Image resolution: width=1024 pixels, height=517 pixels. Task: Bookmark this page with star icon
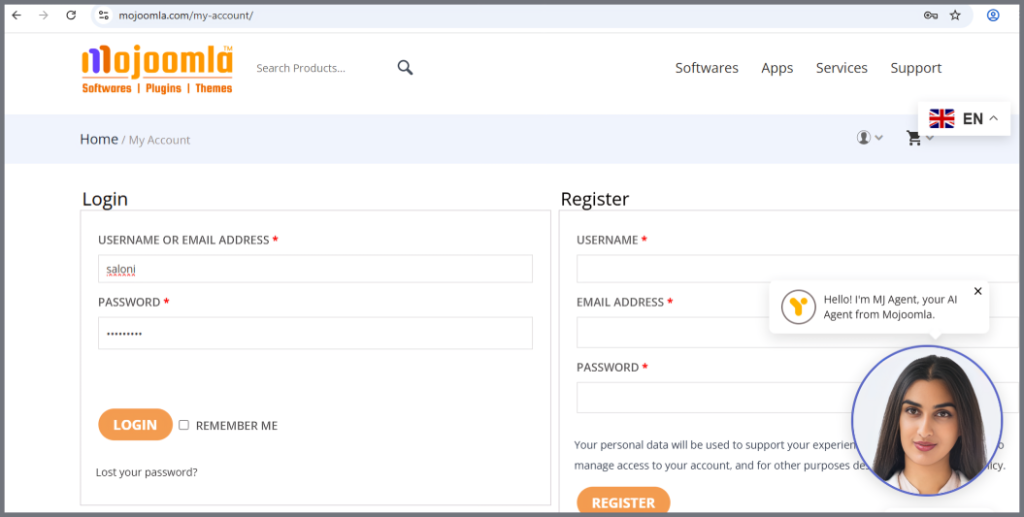955,15
